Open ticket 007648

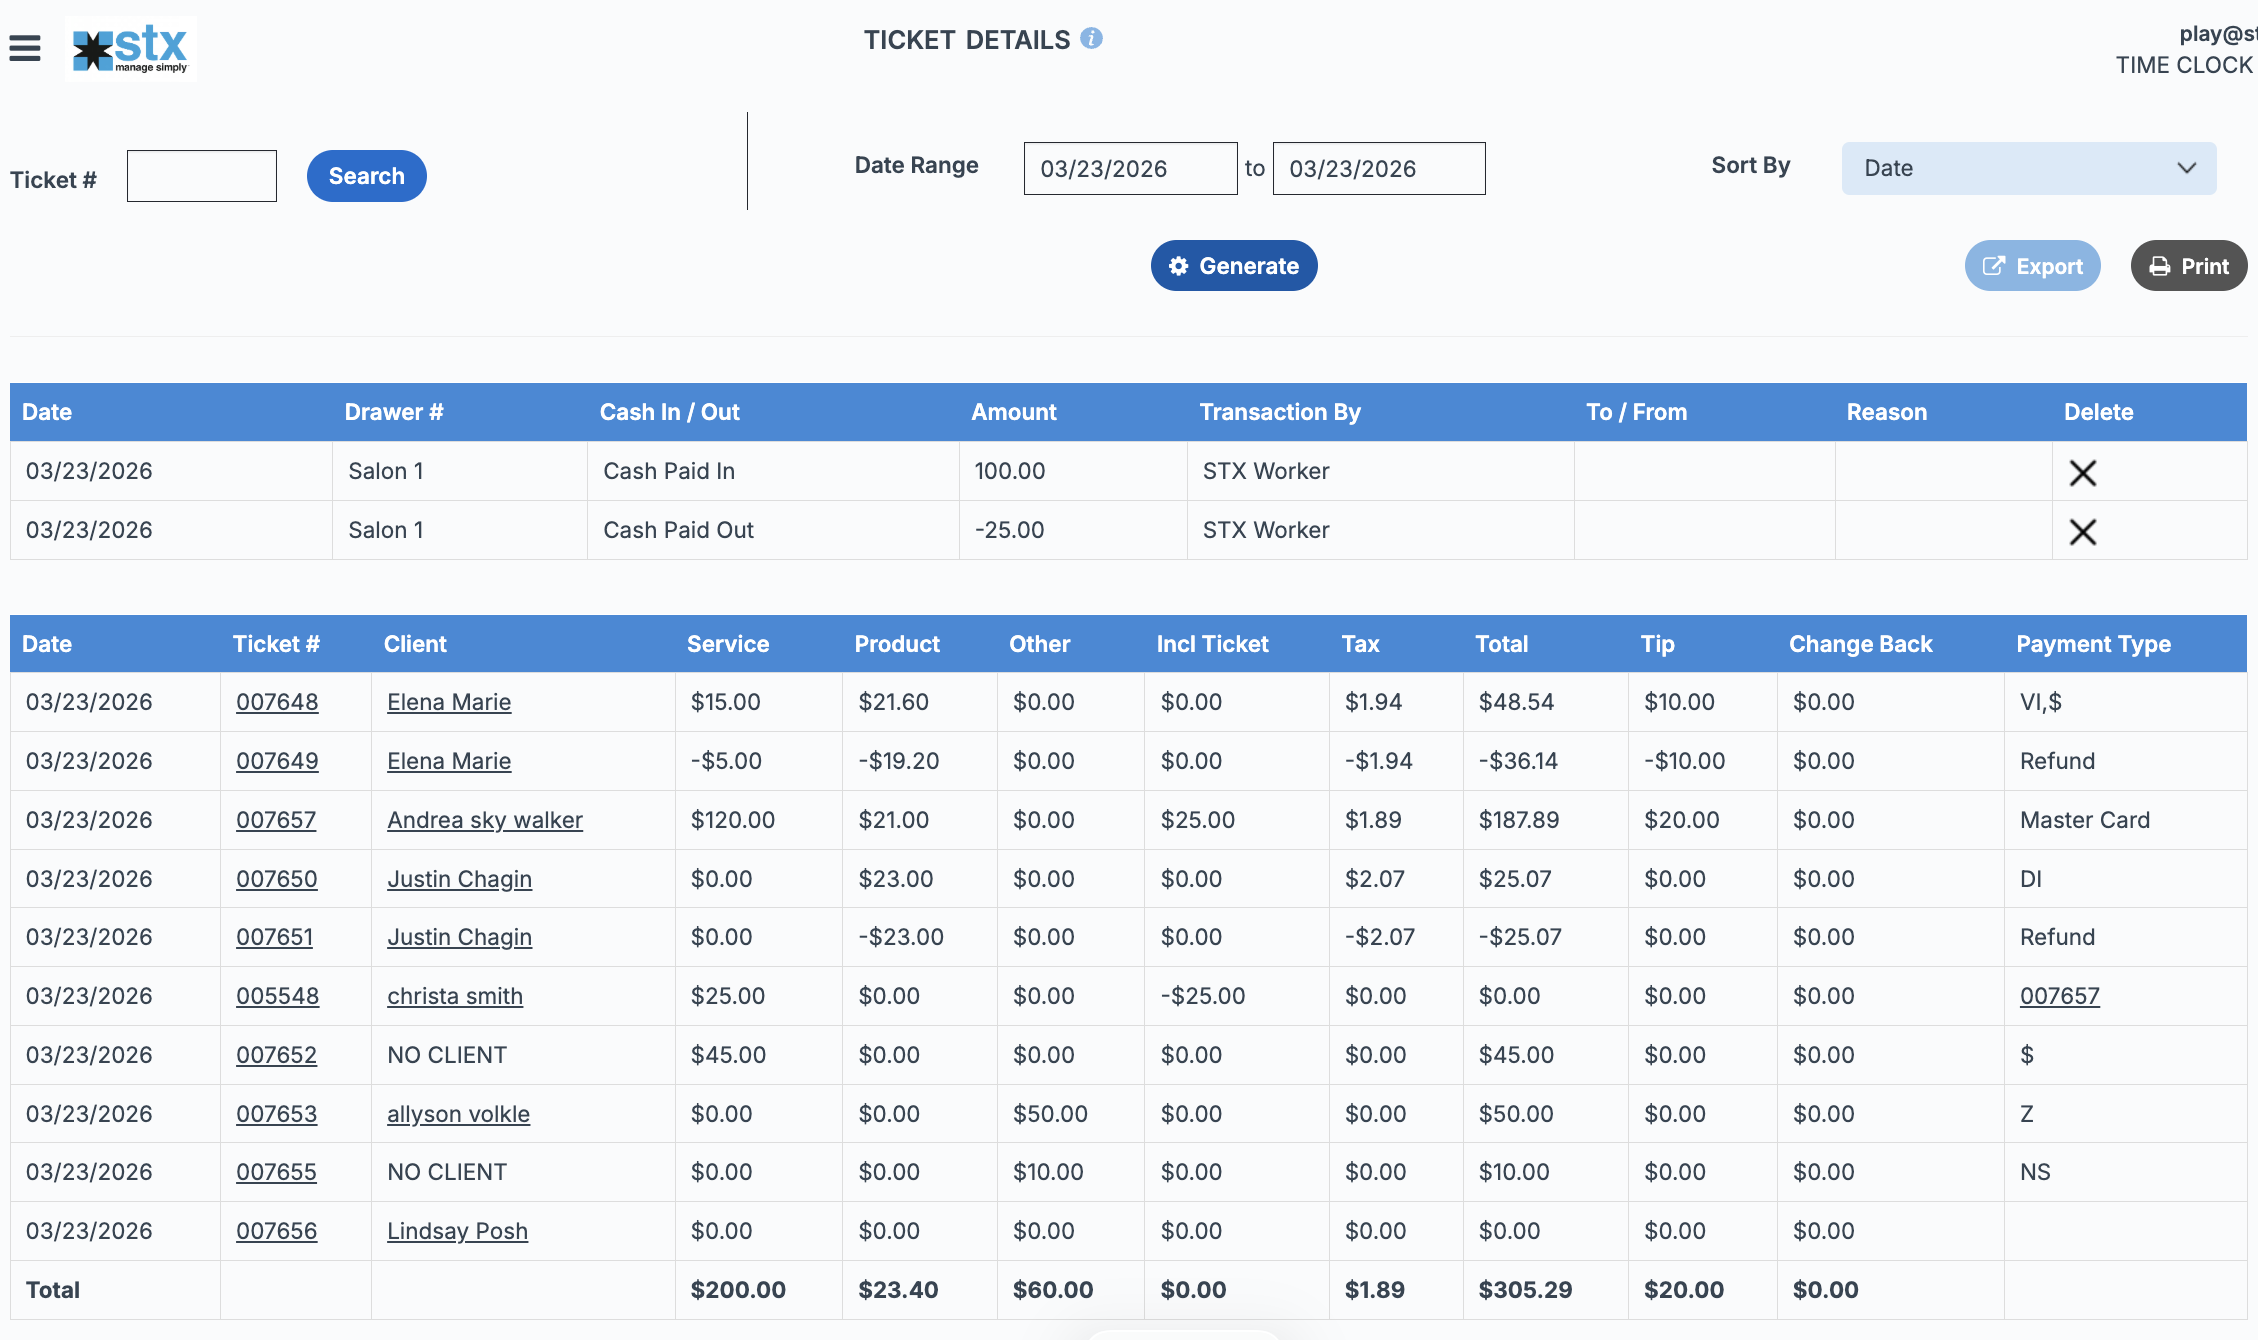tap(277, 702)
